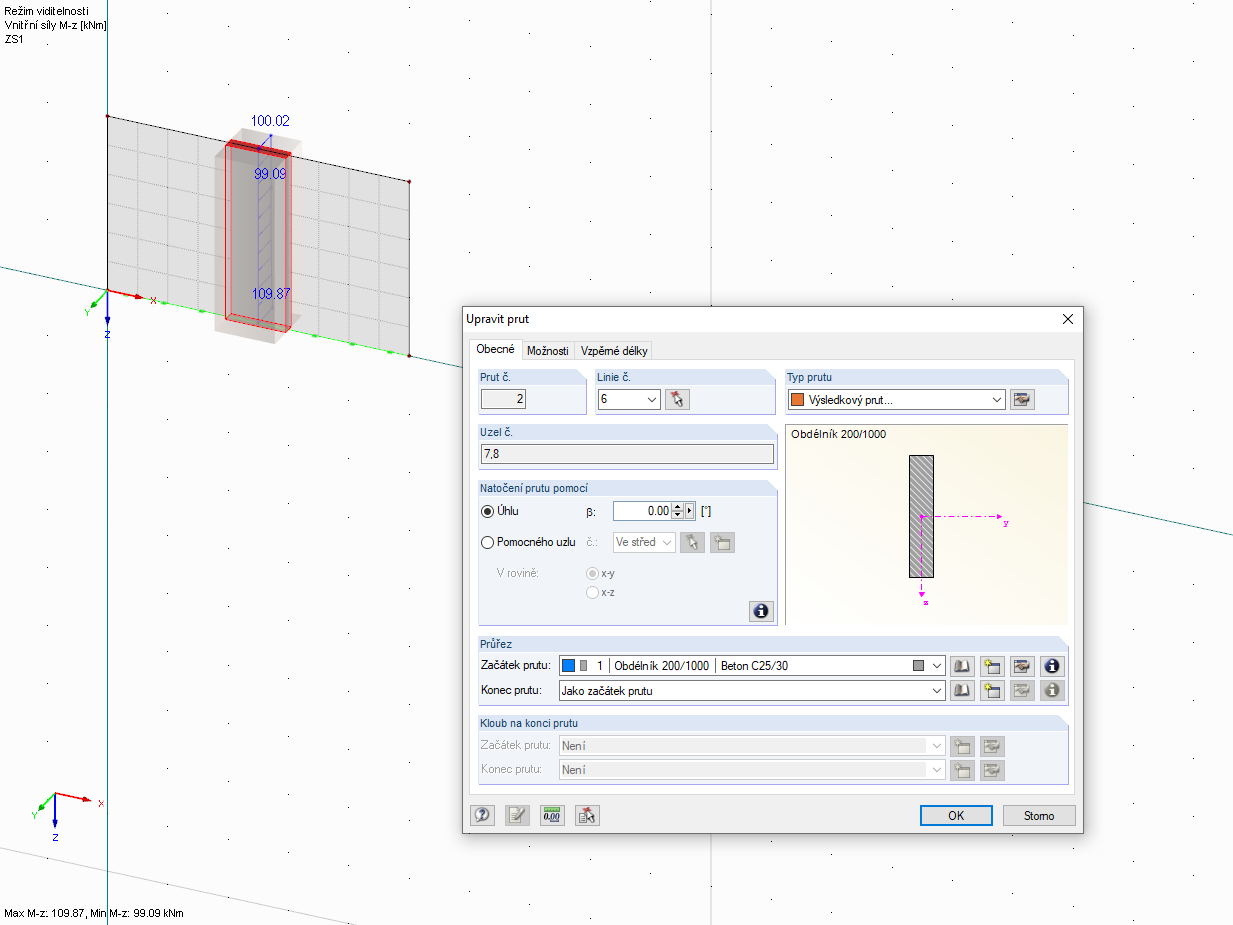Screen dimensions: 1233x925
Task: Open β angle arrow menu button
Action: 690,511
